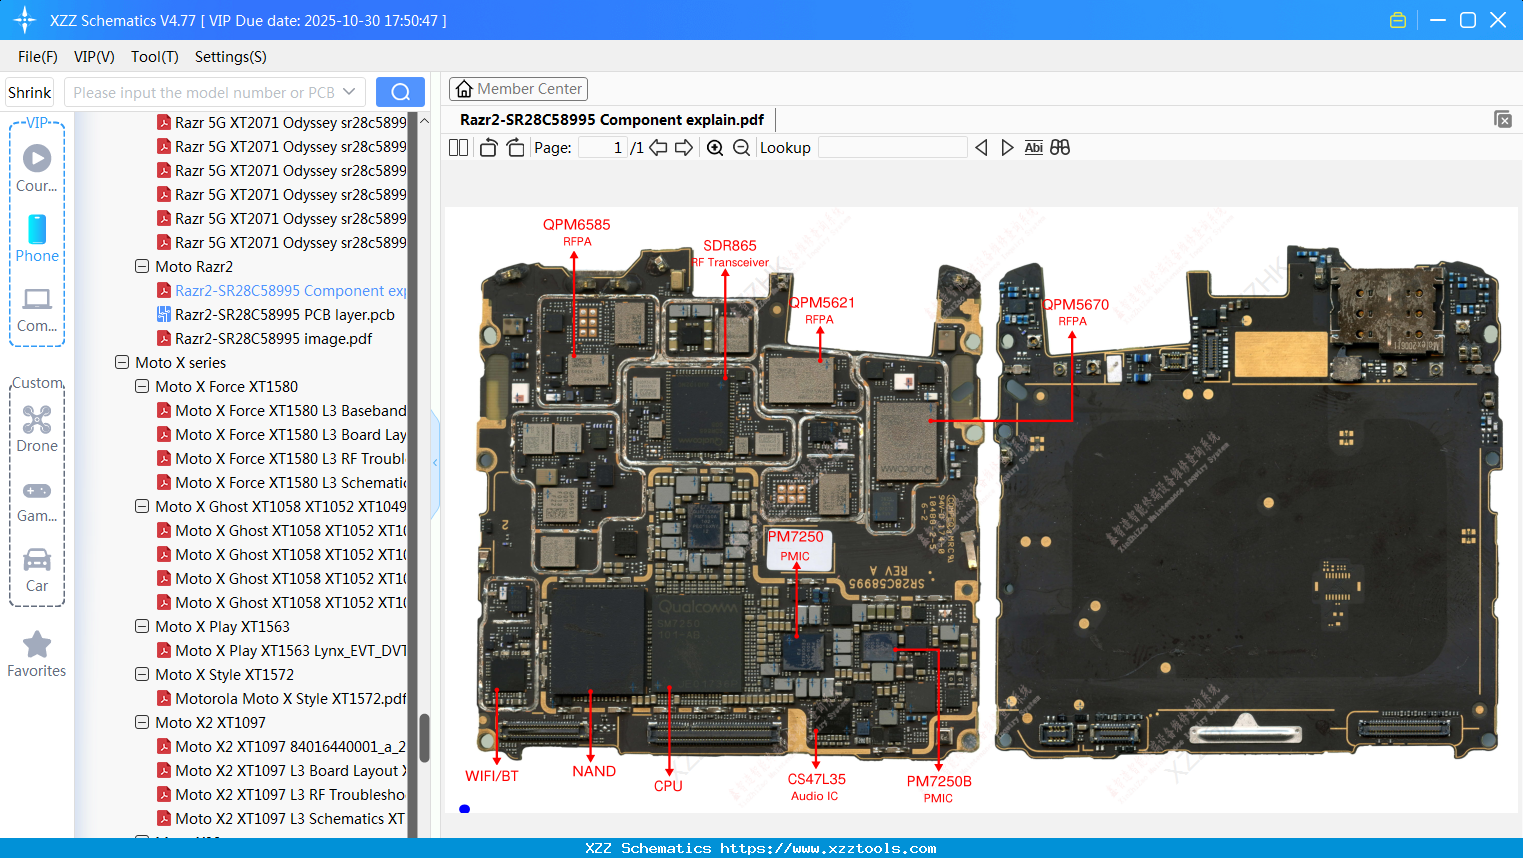Rotate the PDF clockwise

[x=515, y=147]
